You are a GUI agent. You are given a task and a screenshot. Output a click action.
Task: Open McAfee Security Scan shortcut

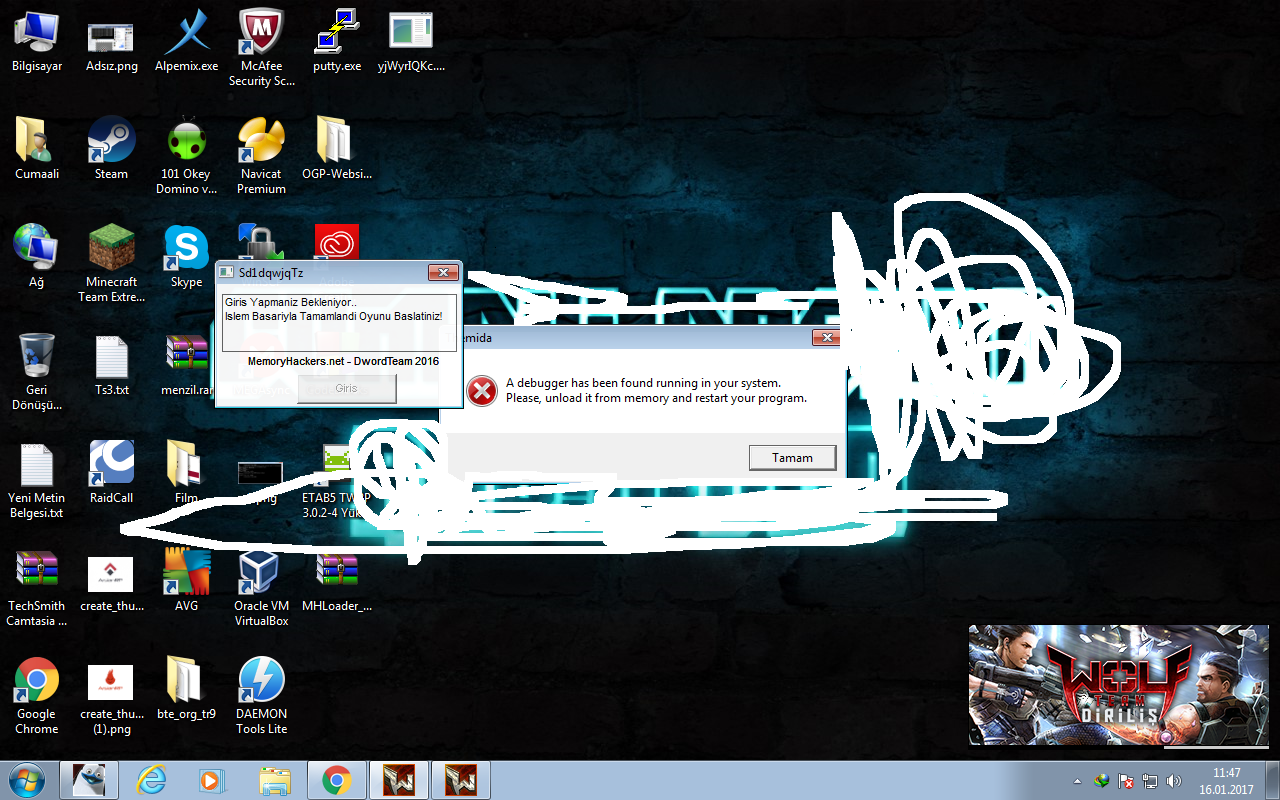261,48
